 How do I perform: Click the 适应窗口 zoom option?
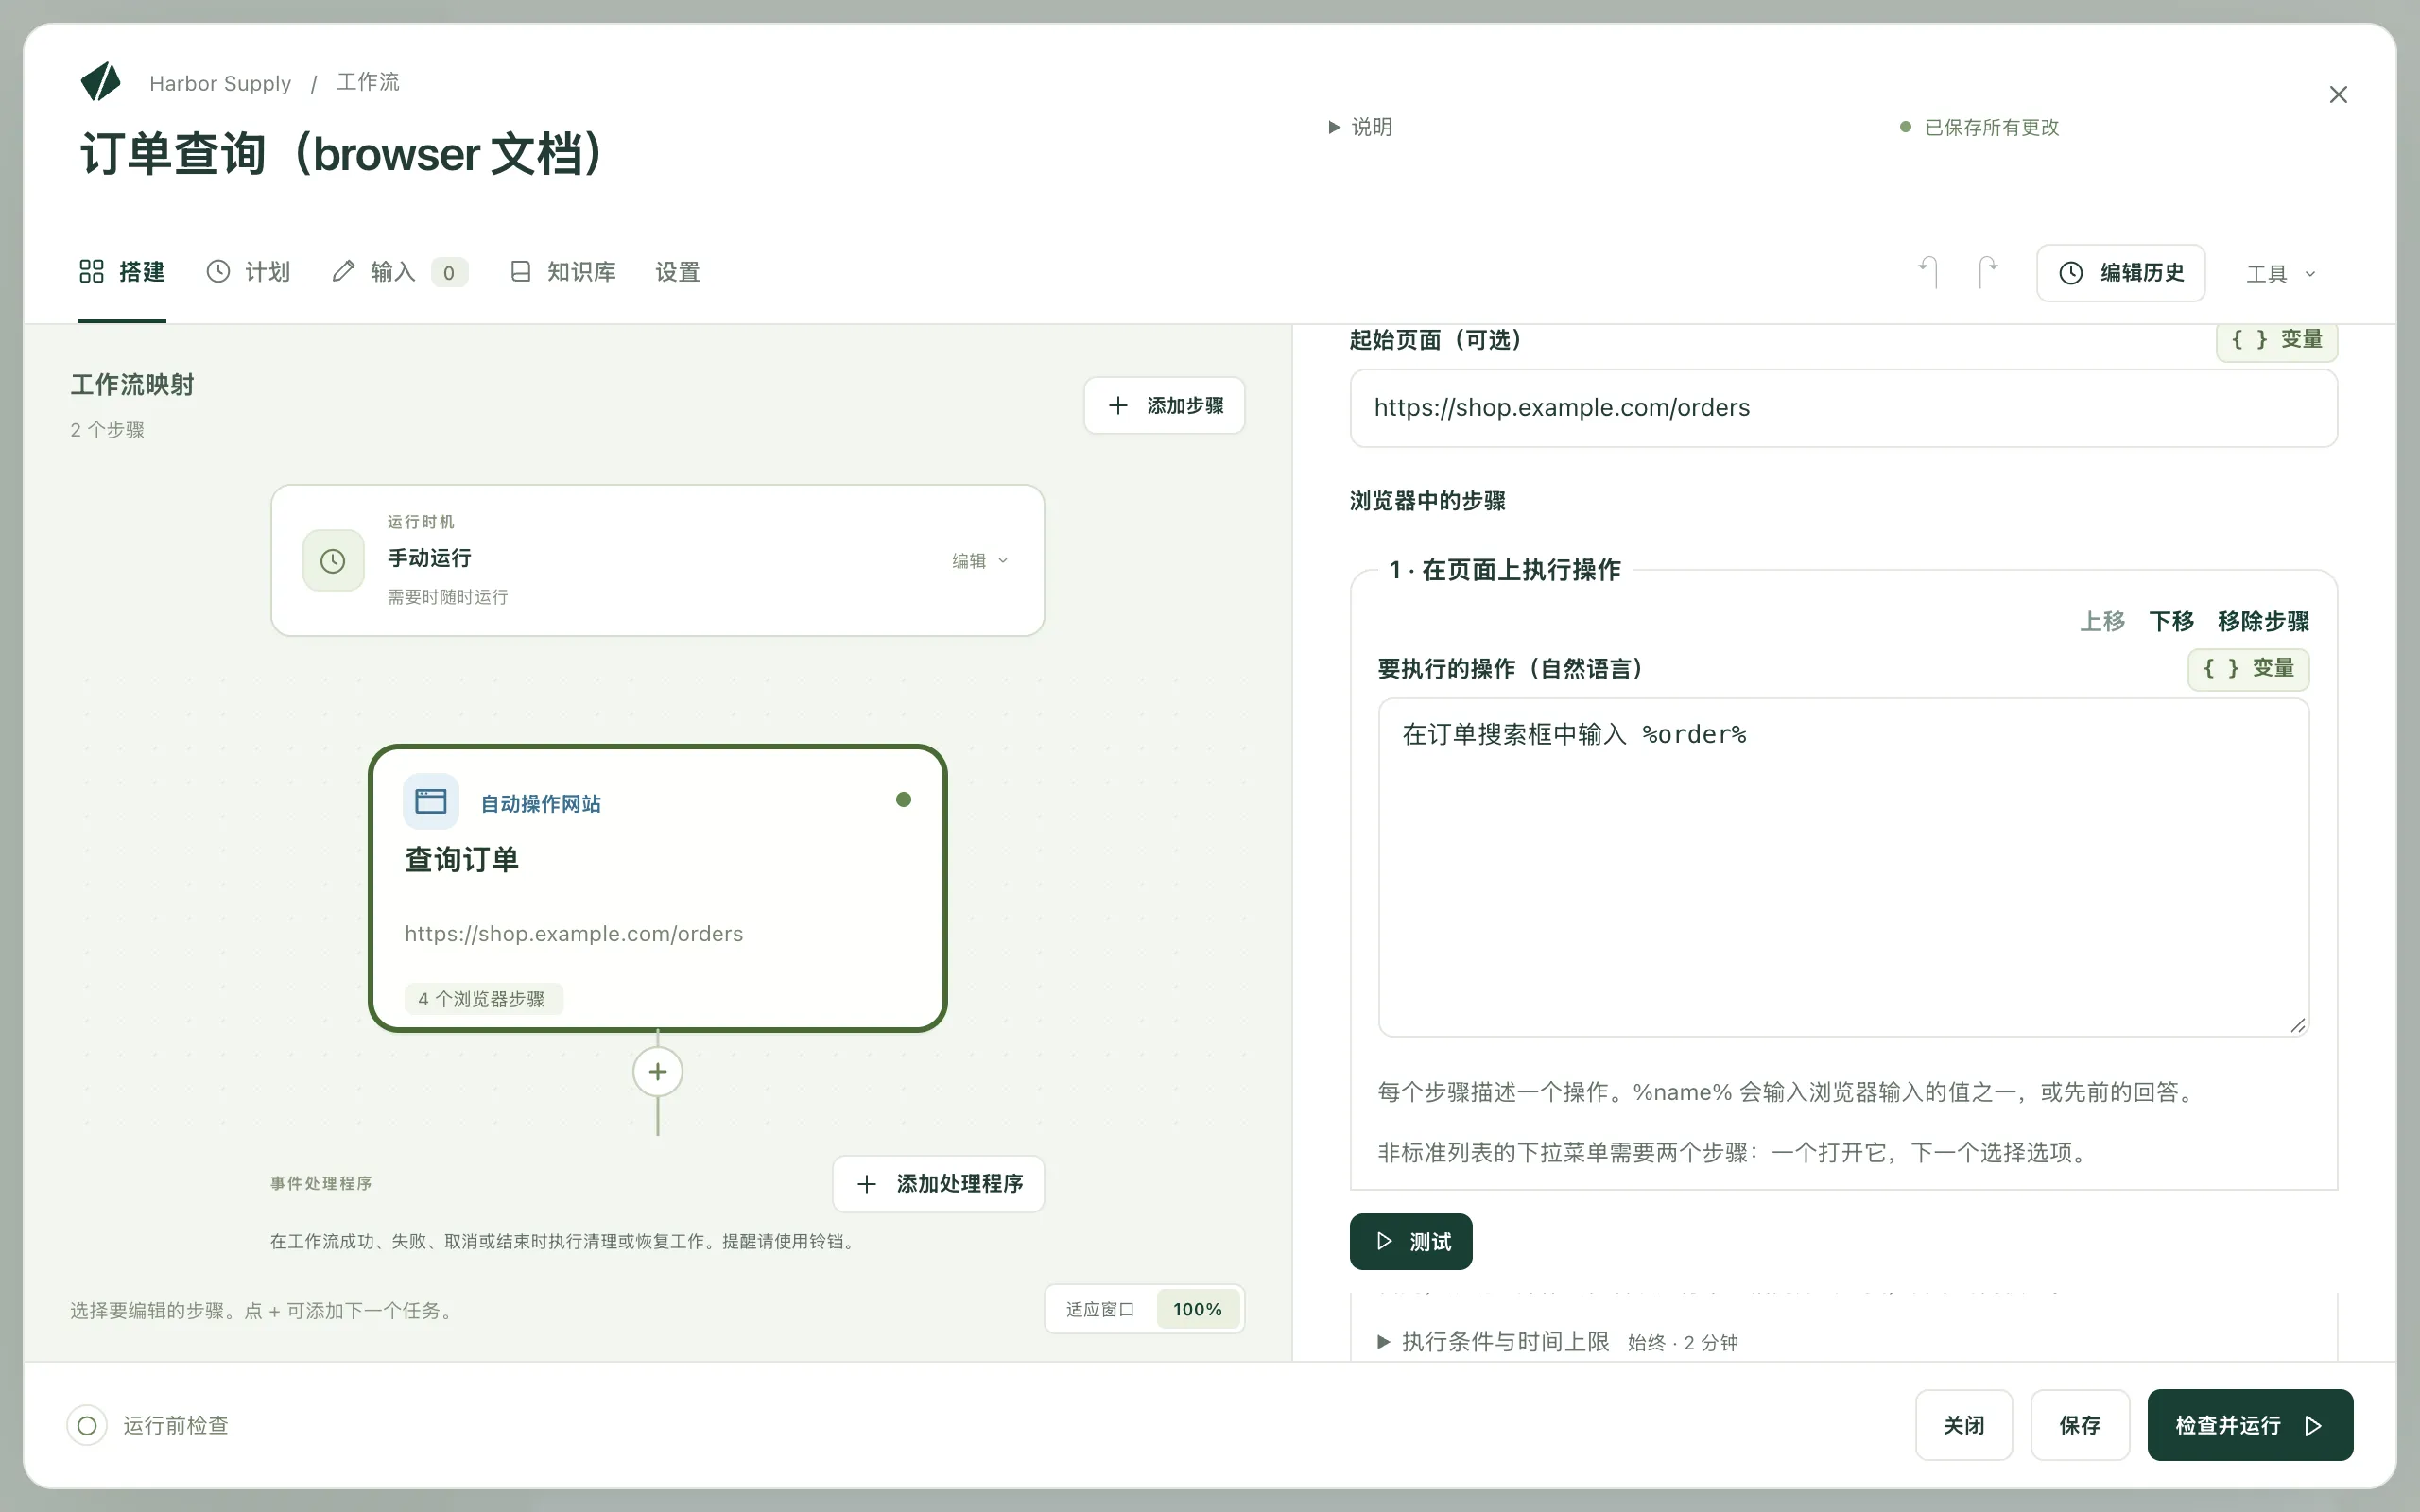(1100, 1310)
